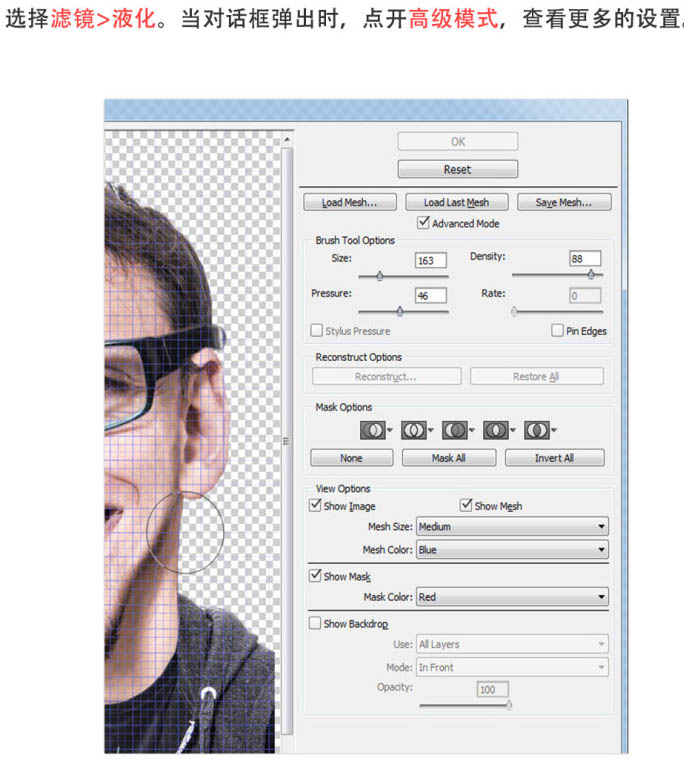Open the Mask Color dropdown set to Red
The image size is (684, 759).
(512, 597)
